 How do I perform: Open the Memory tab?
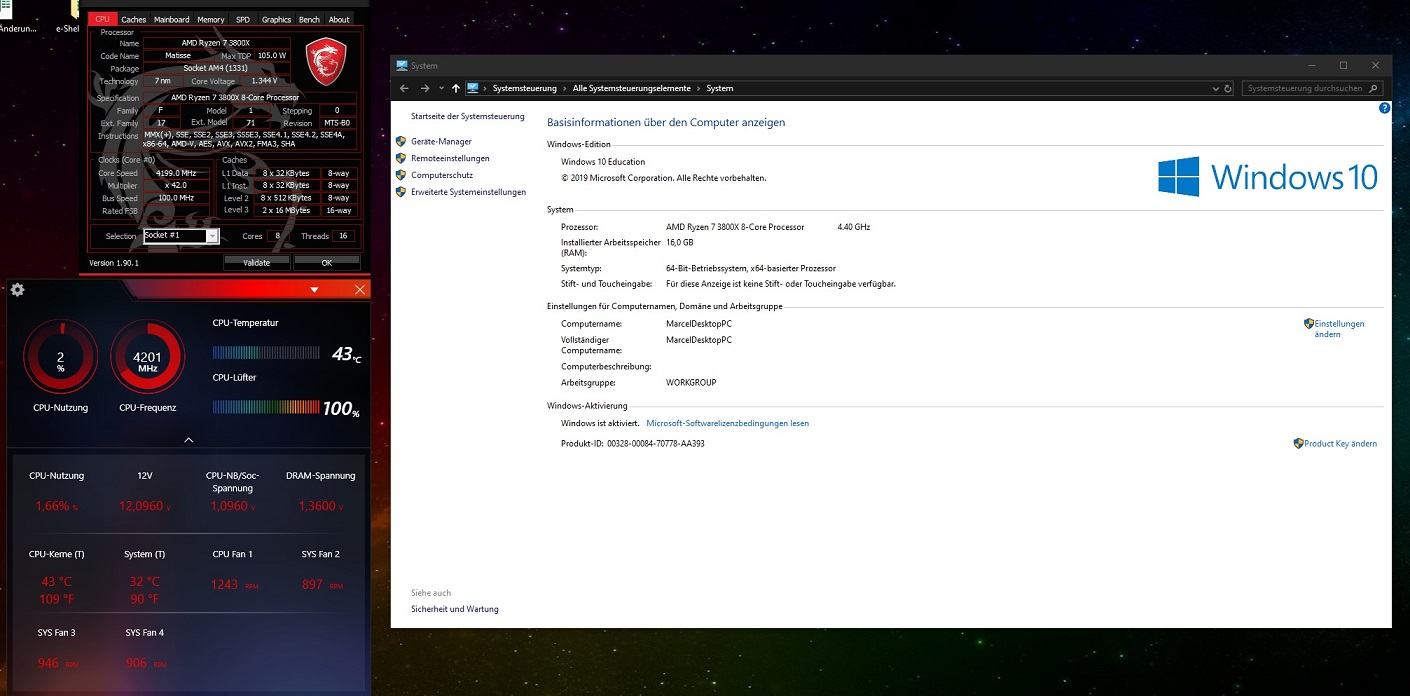211,19
